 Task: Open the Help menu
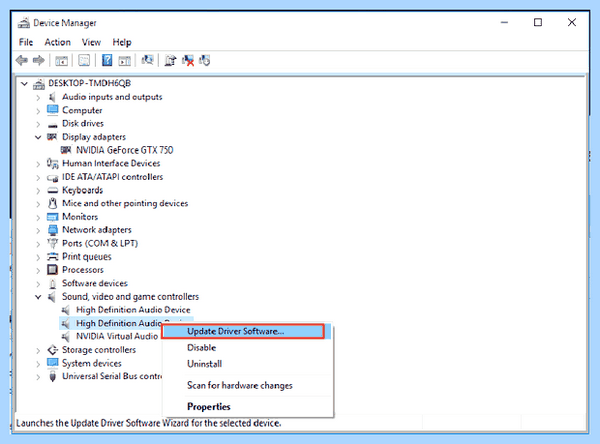(122, 42)
